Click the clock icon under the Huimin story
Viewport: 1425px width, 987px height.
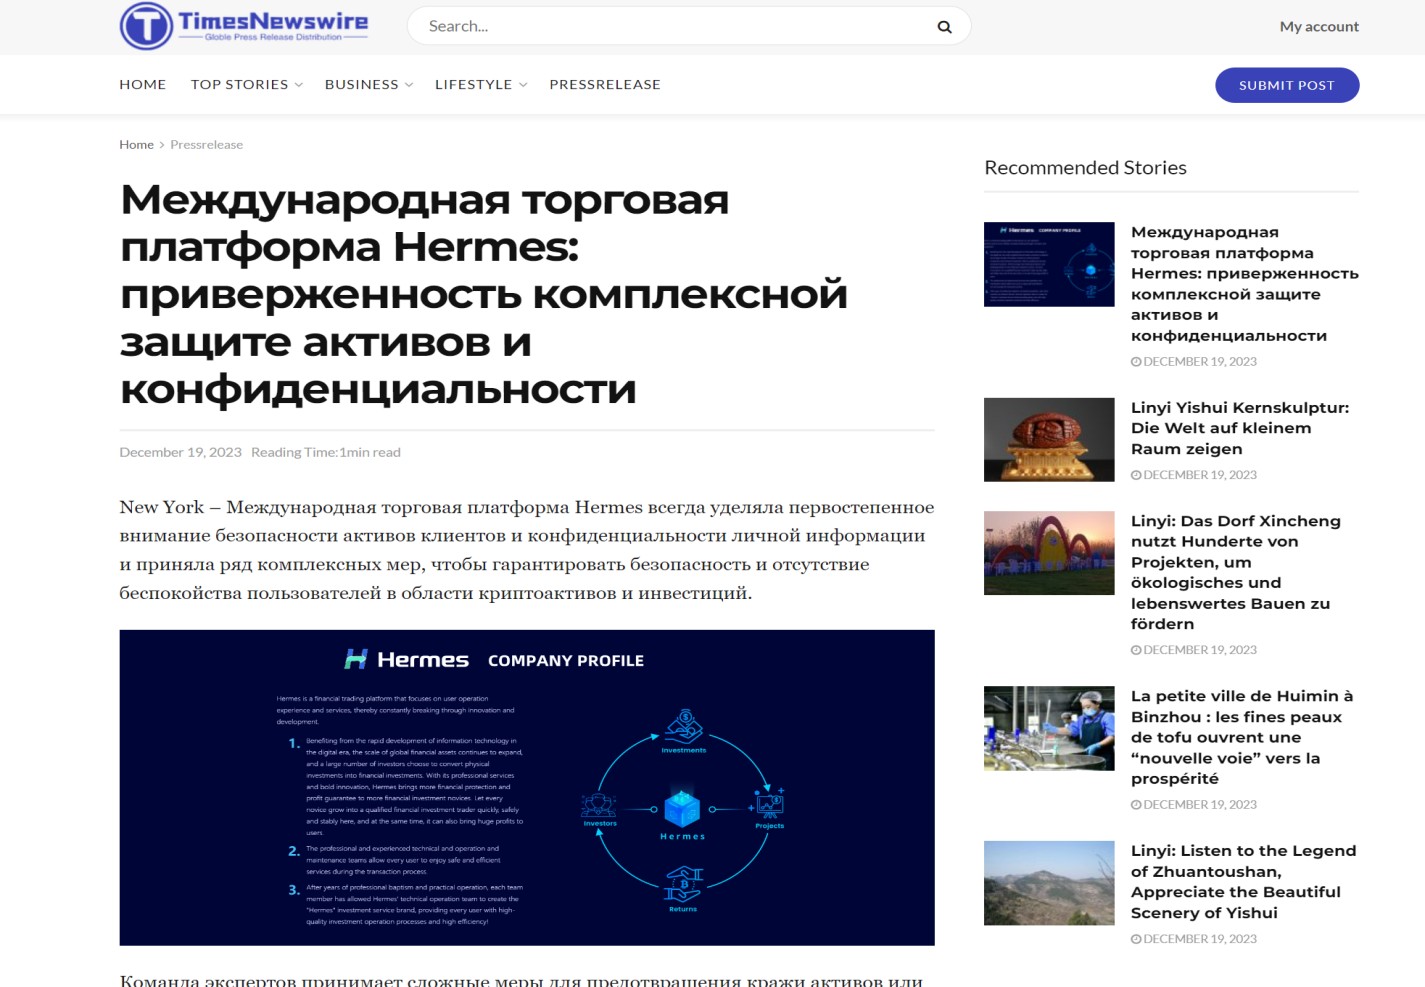[x=1136, y=805]
